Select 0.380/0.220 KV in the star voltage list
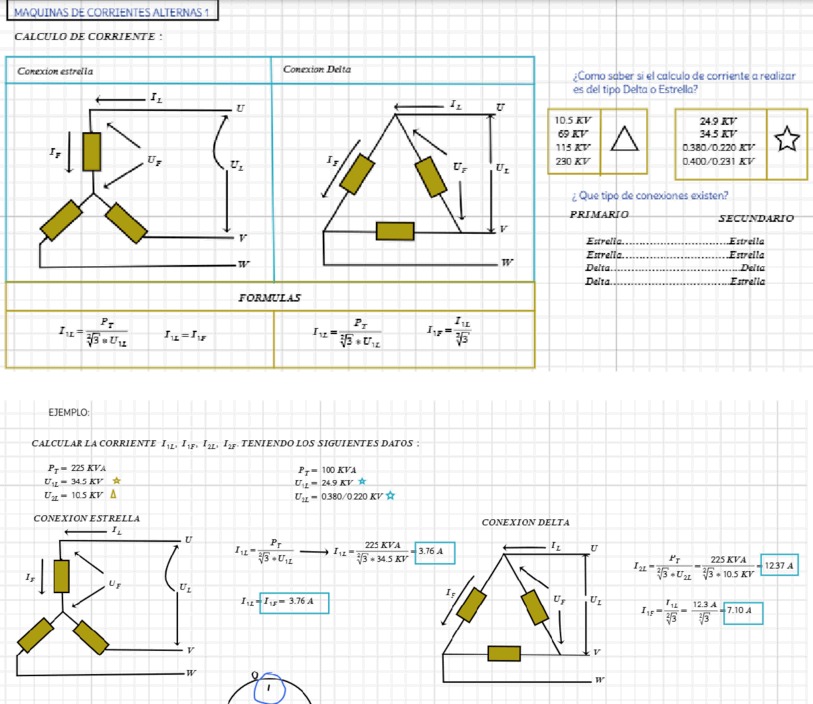The image size is (813, 704). (x=718, y=147)
